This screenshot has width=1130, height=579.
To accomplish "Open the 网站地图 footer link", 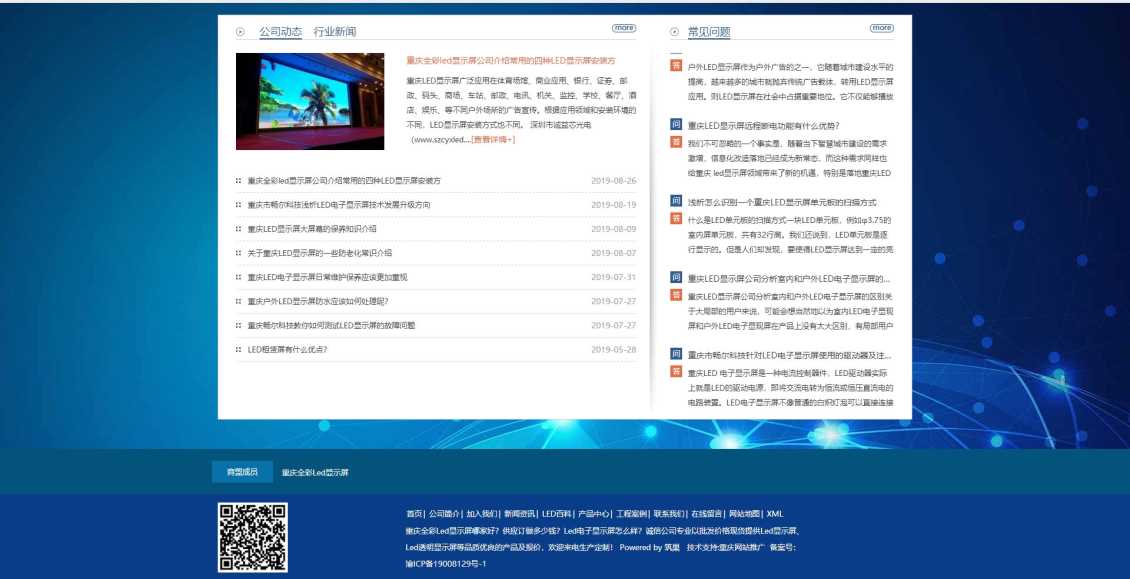I will (x=750, y=514).
